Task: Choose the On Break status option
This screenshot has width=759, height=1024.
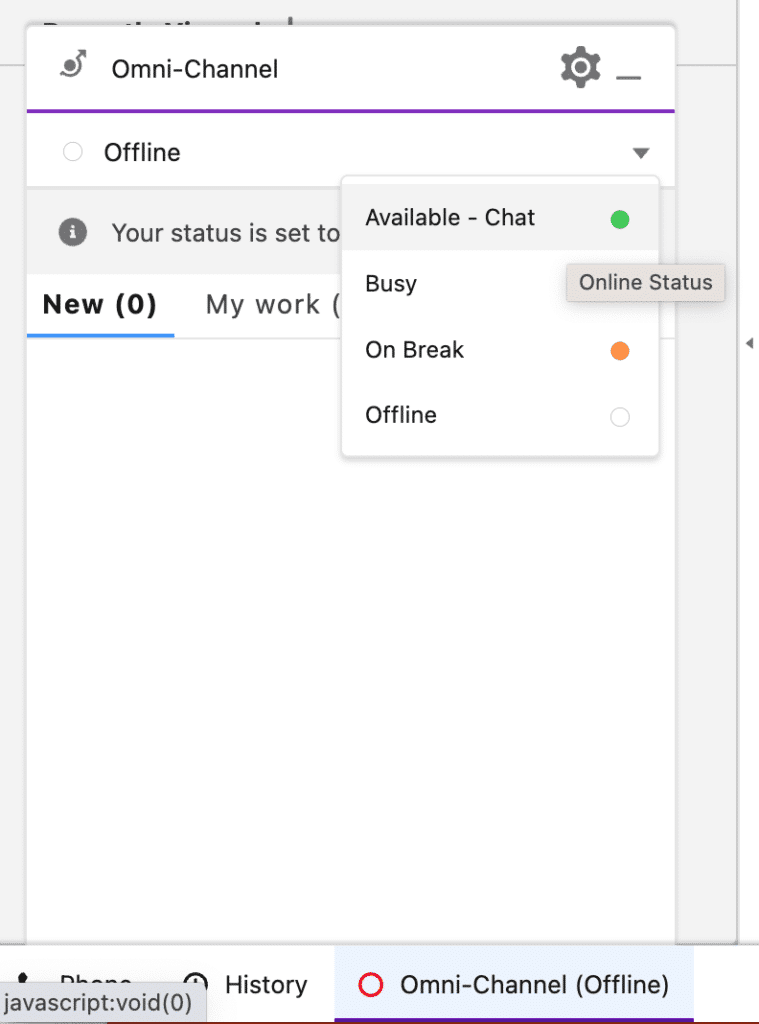Action: click(x=415, y=350)
